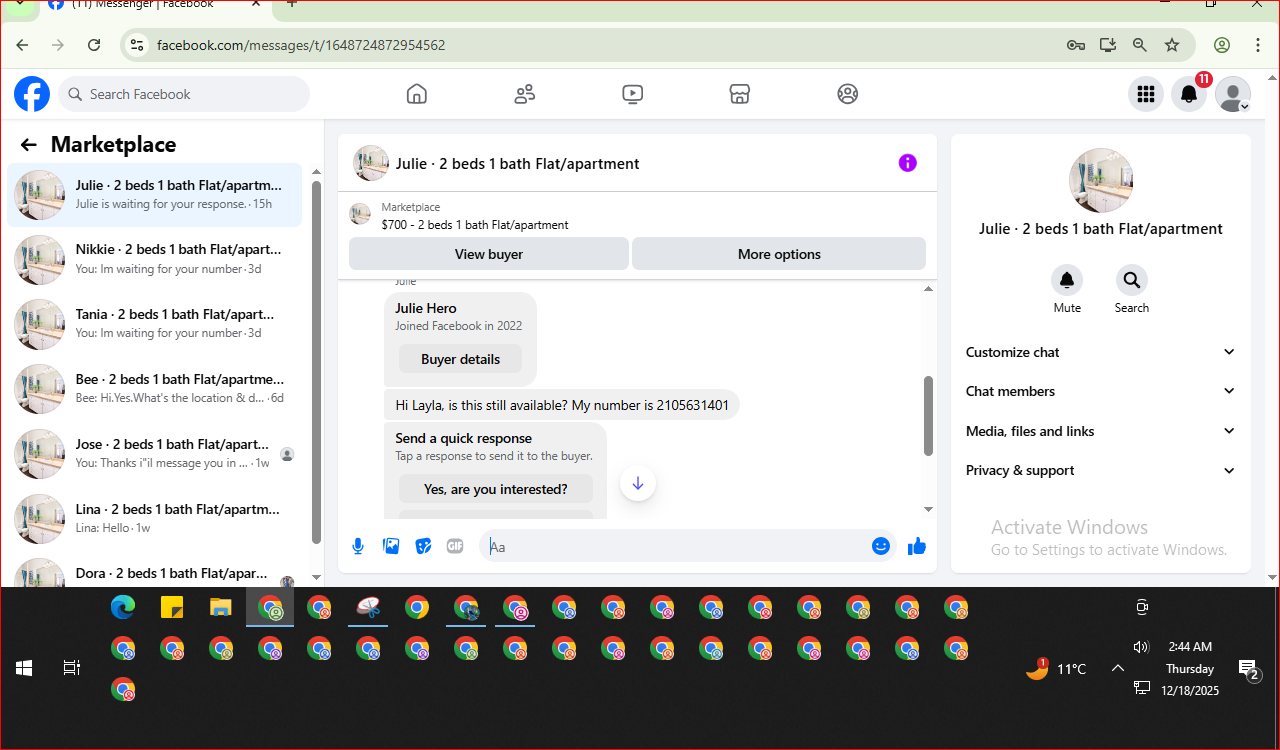Open Windows Start menu
The width and height of the screenshot is (1280, 750).
coord(24,668)
